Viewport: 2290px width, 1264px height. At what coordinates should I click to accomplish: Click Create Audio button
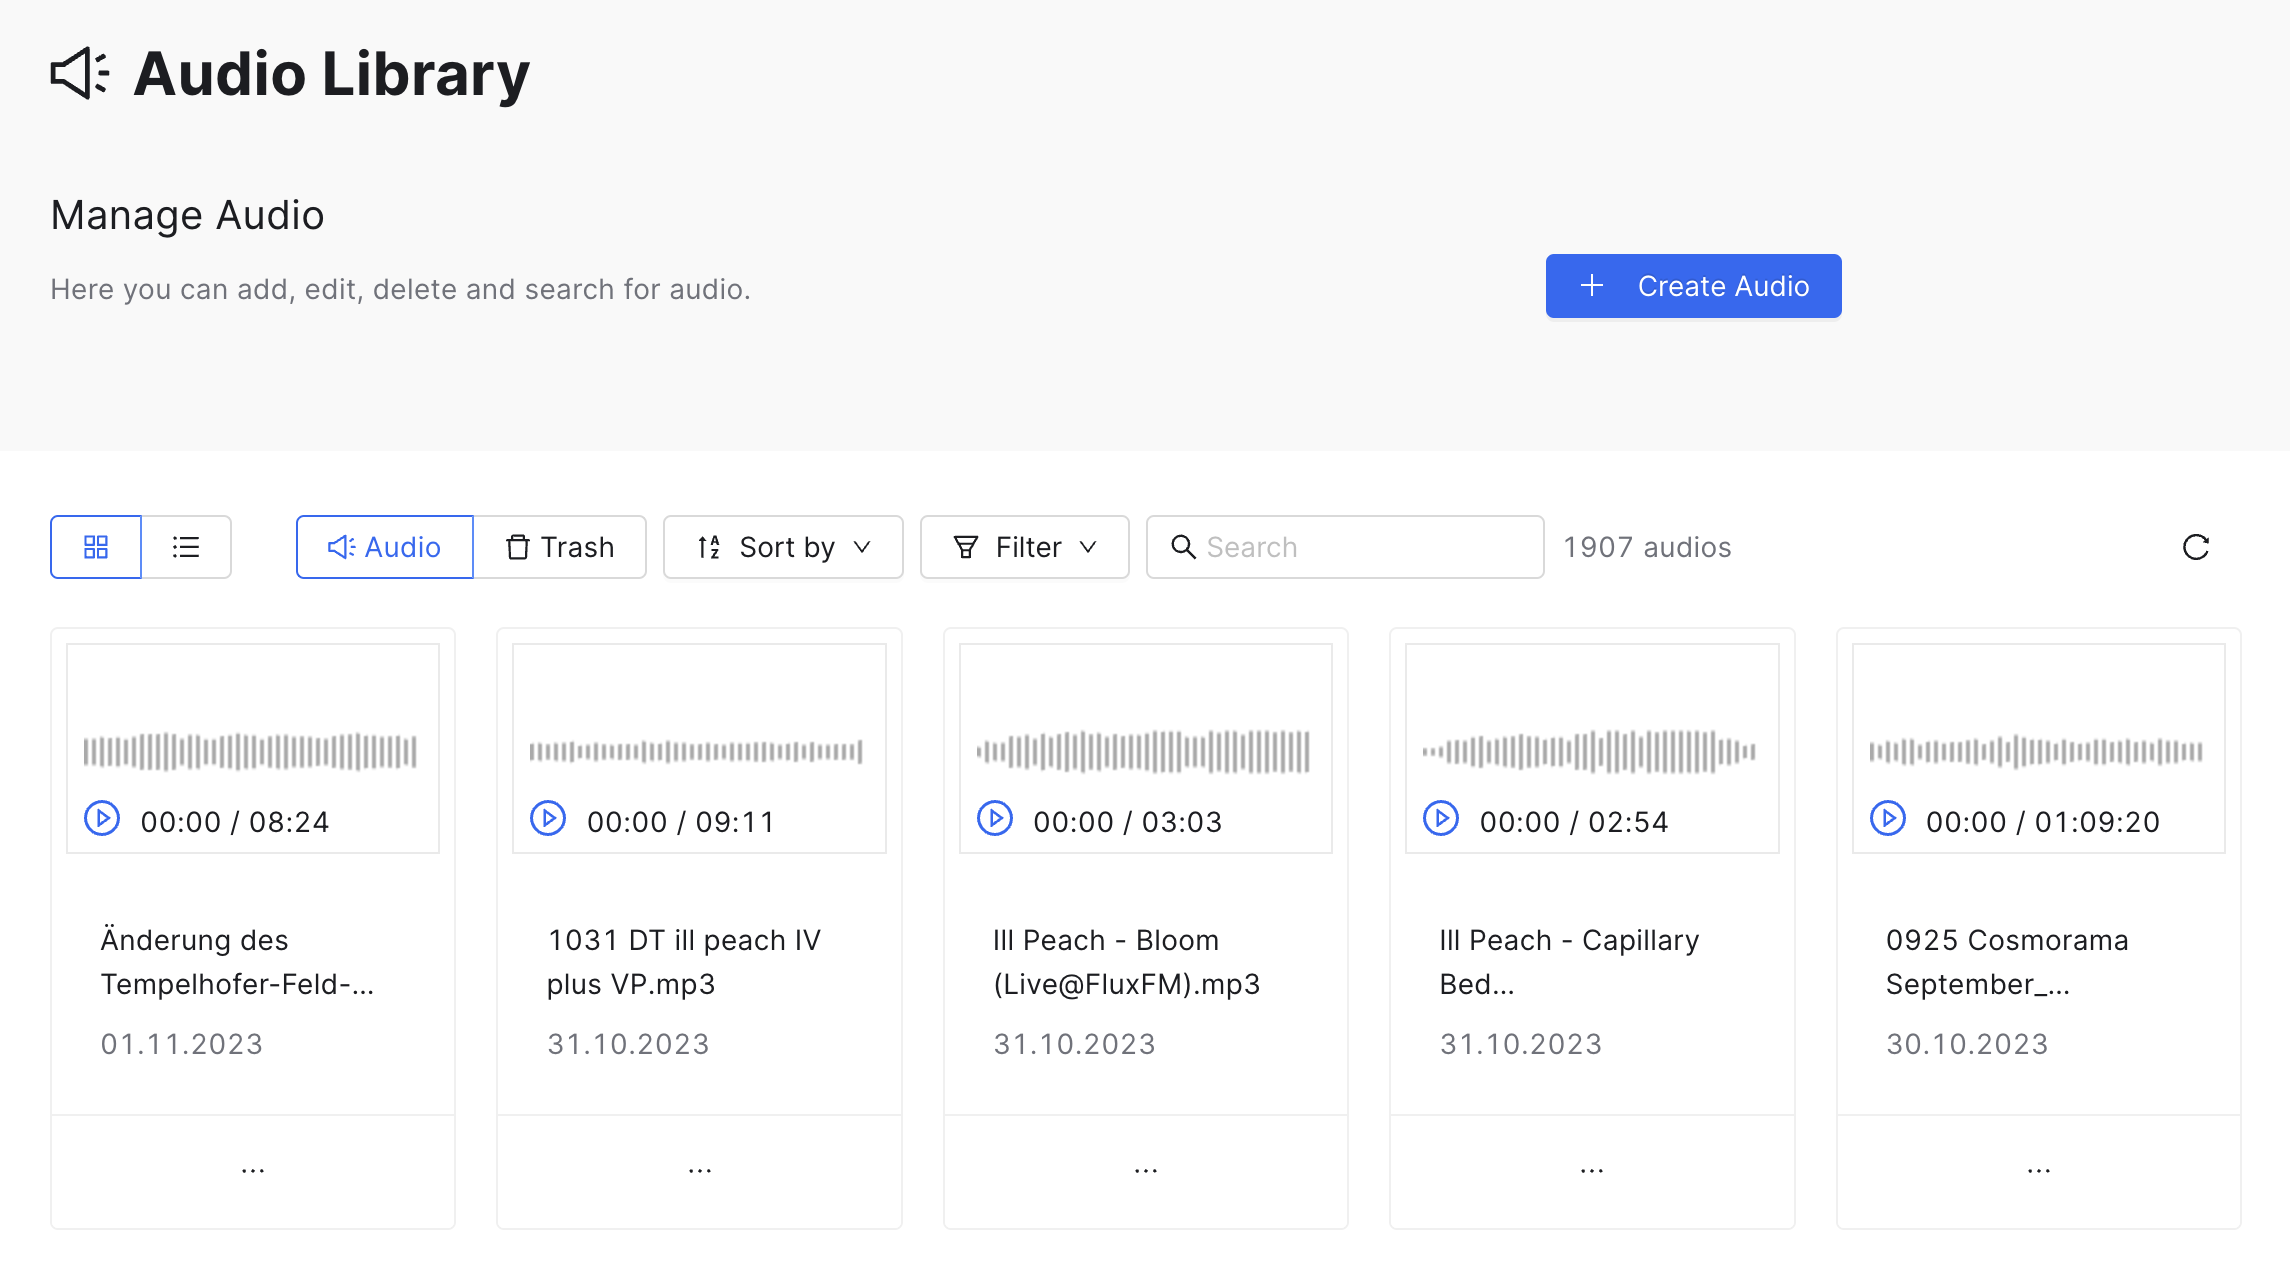[1694, 286]
